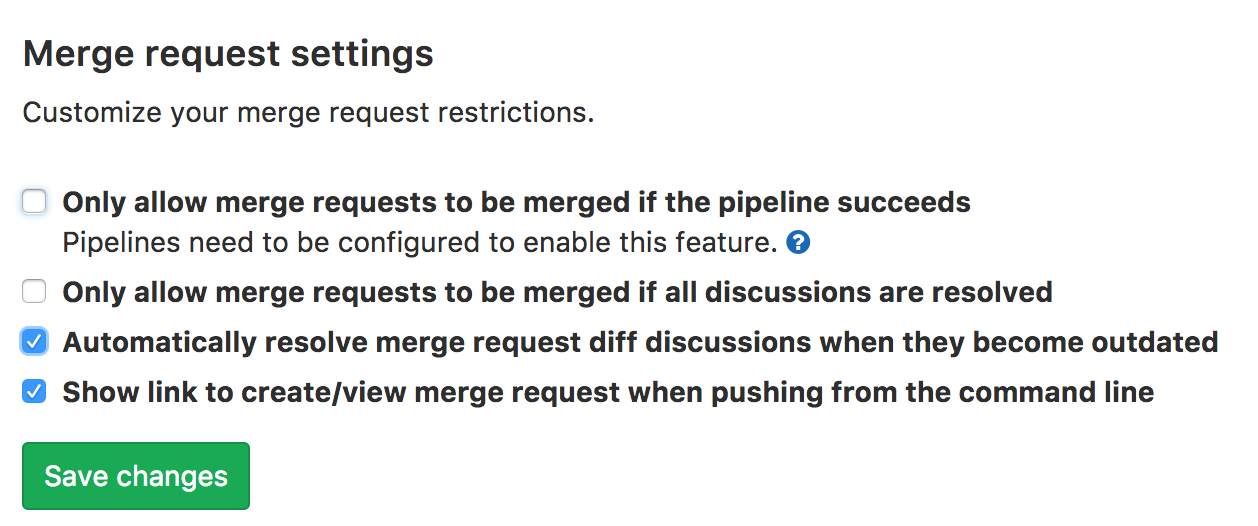1258x526 pixels.
Task: Enable 'all discussions are resolved' checkbox
Action: coord(35,292)
